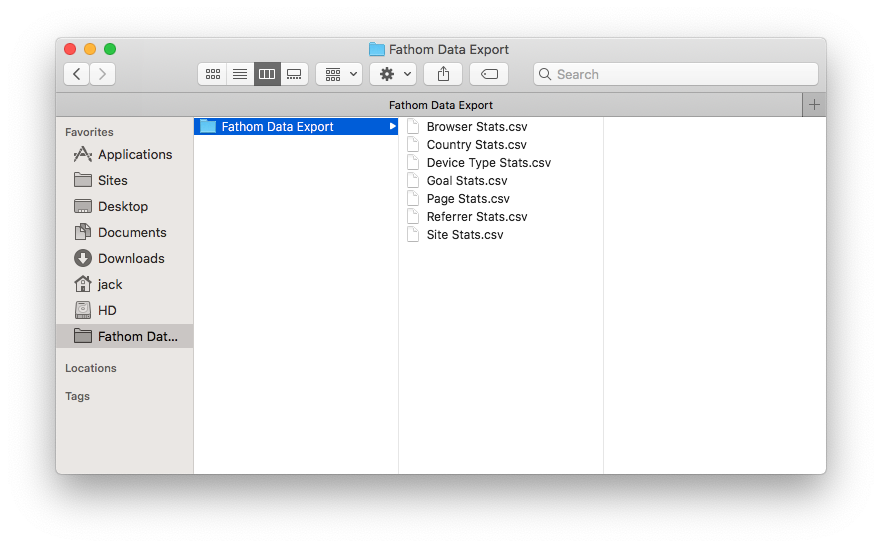The height and width of the screenshot is (548, 882).
Task: Open Applications in the sidebar
Action: (124, 154)
